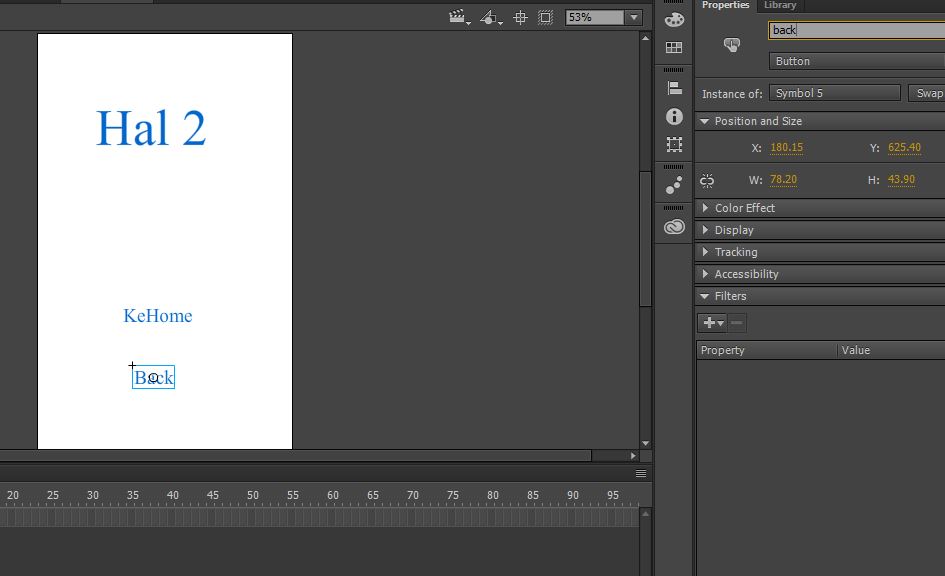
Task: Open the Button instance behavior dropdown
Action: click(x=856, y=61)
